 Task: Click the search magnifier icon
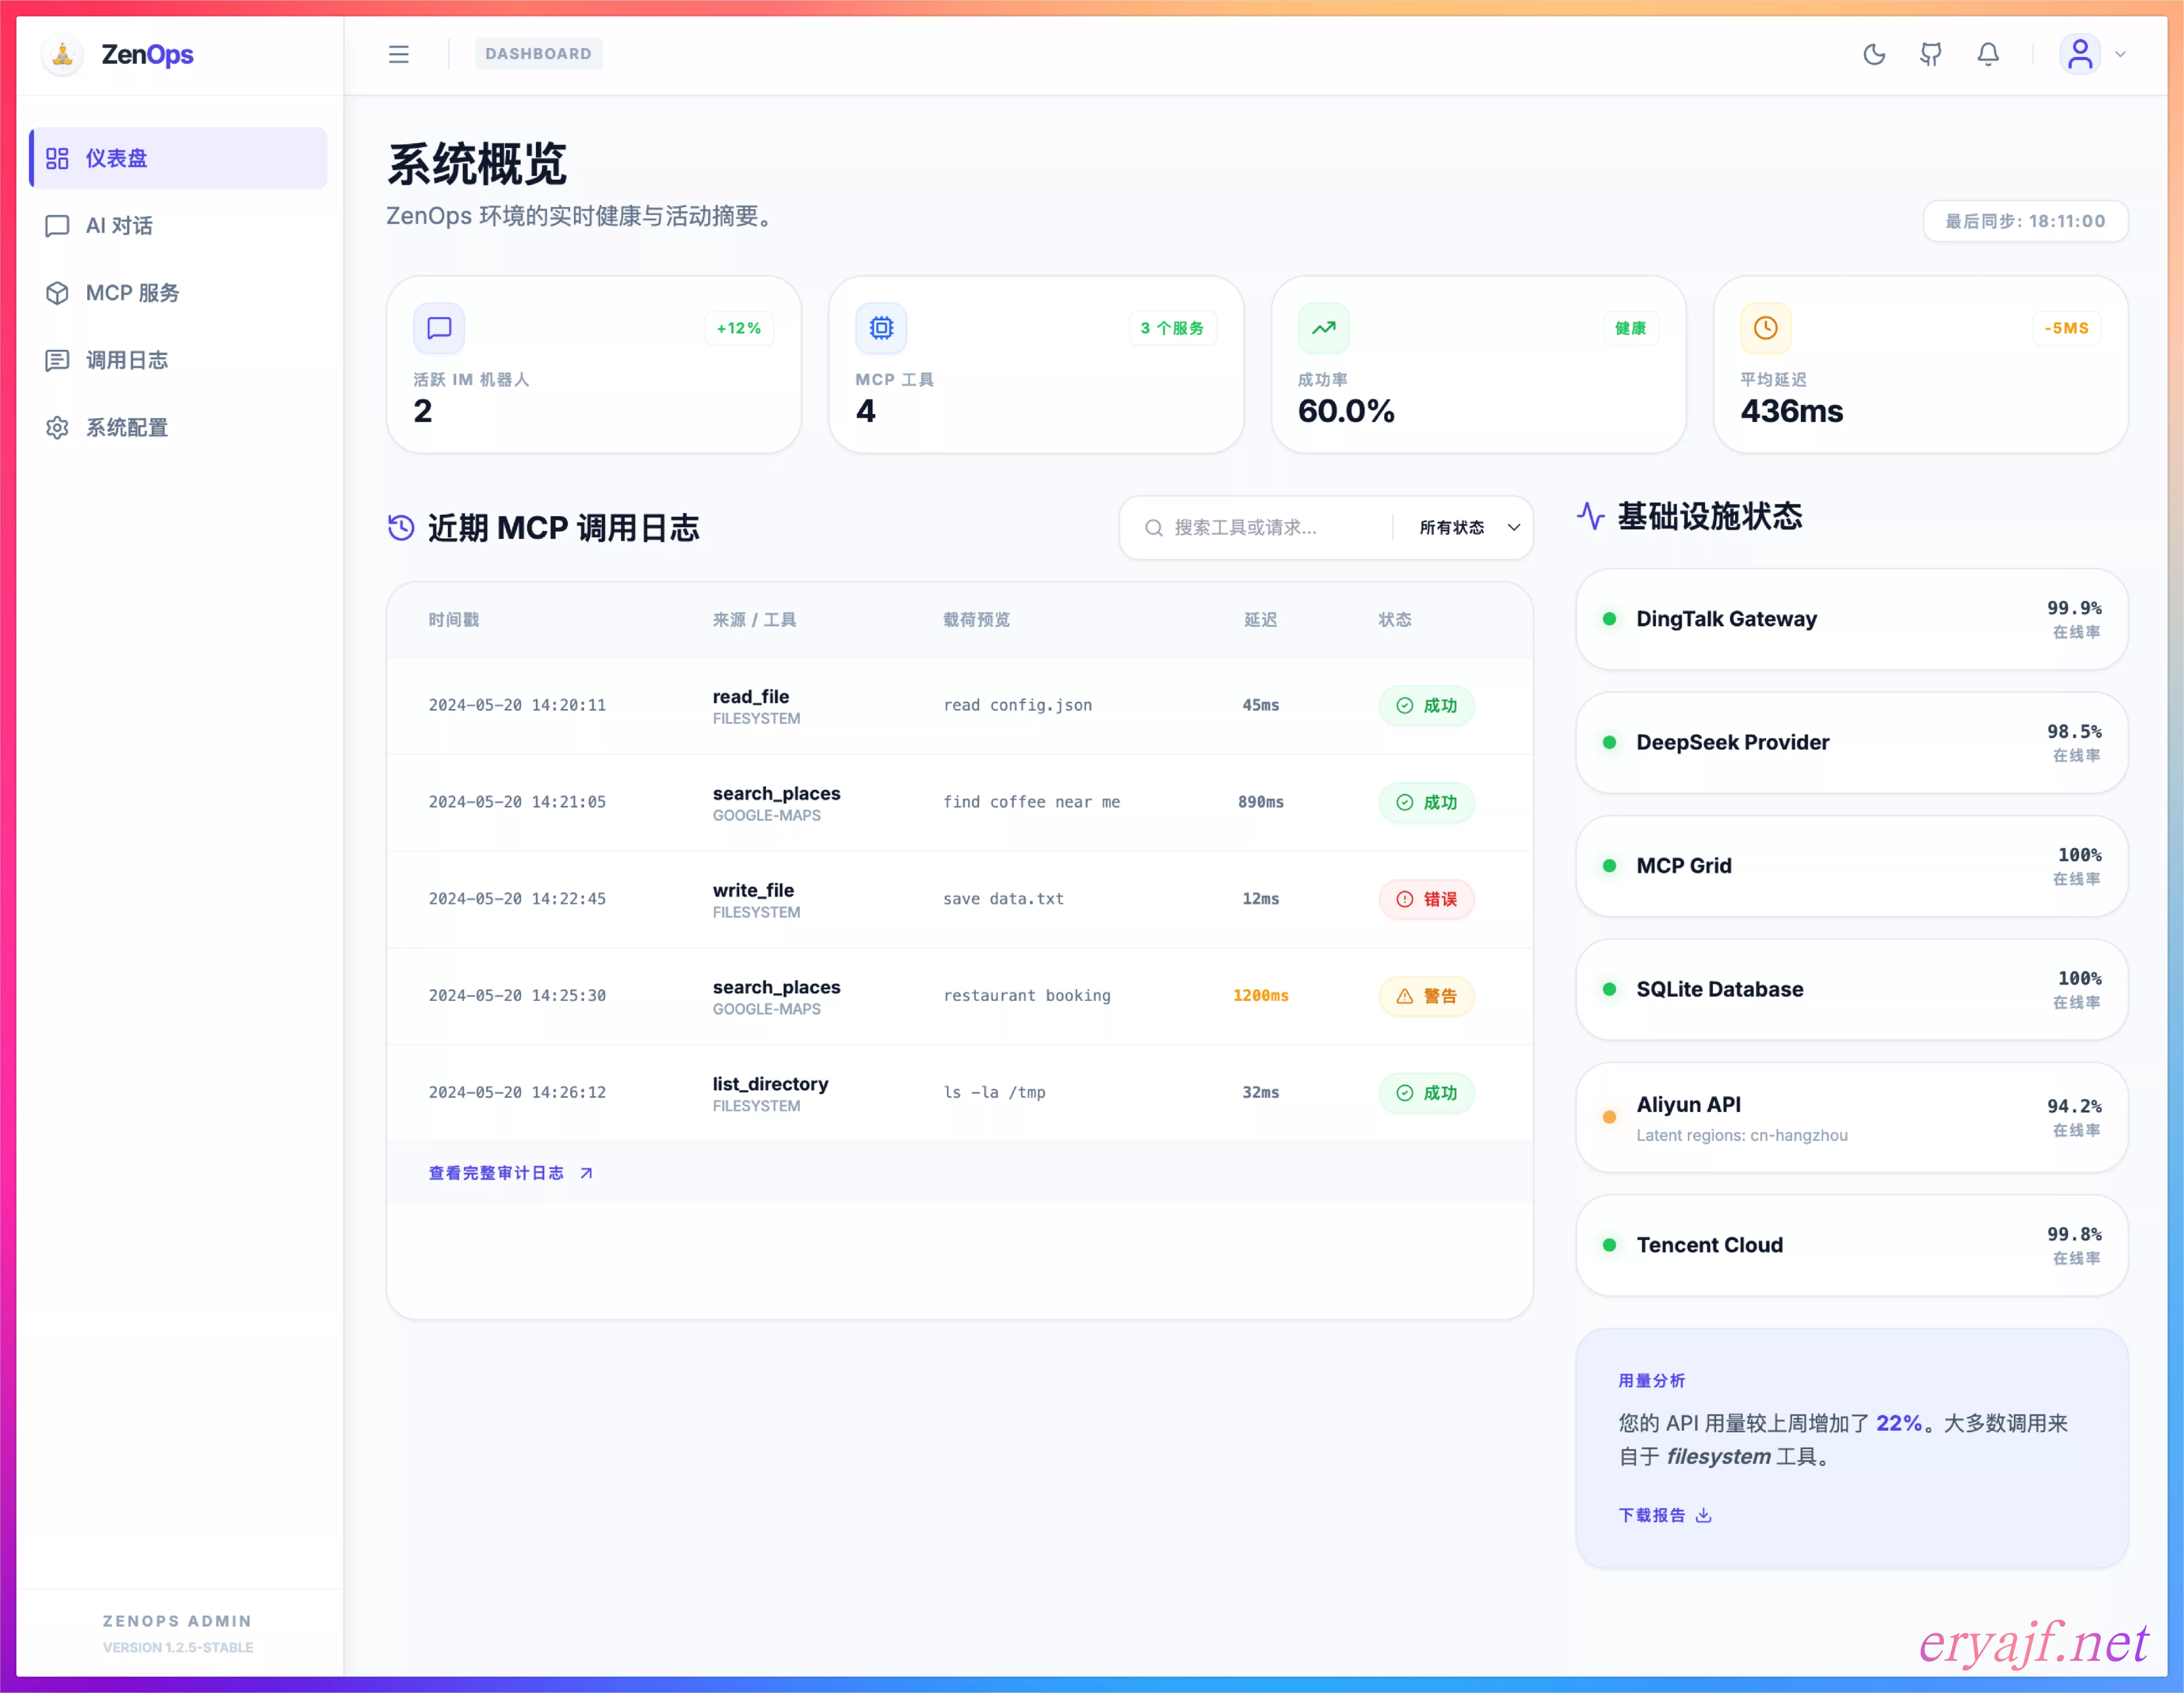(x=1154, y=527)
